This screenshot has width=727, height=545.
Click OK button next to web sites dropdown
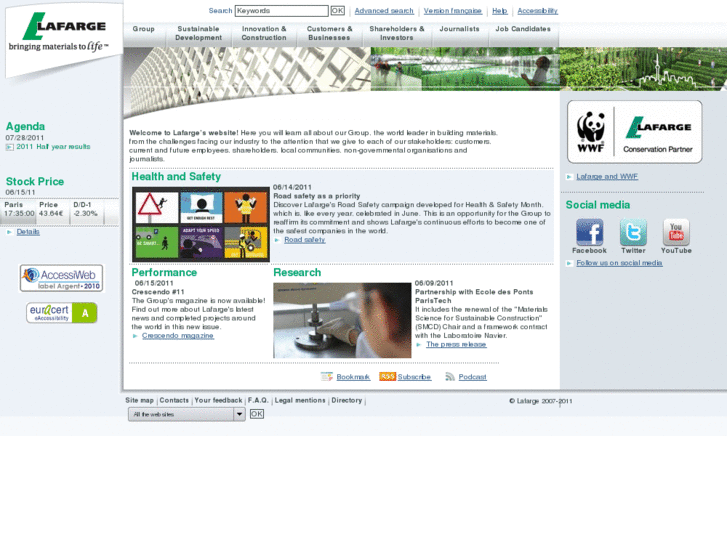257,414
